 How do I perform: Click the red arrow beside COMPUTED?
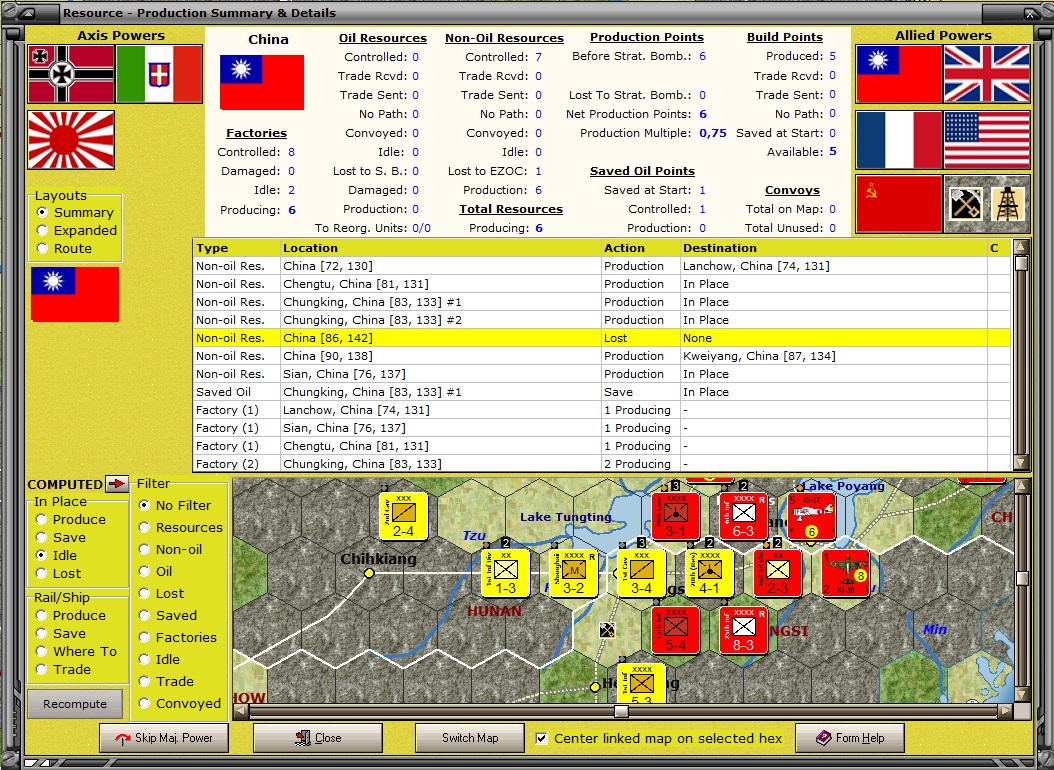tap(117, 484)
